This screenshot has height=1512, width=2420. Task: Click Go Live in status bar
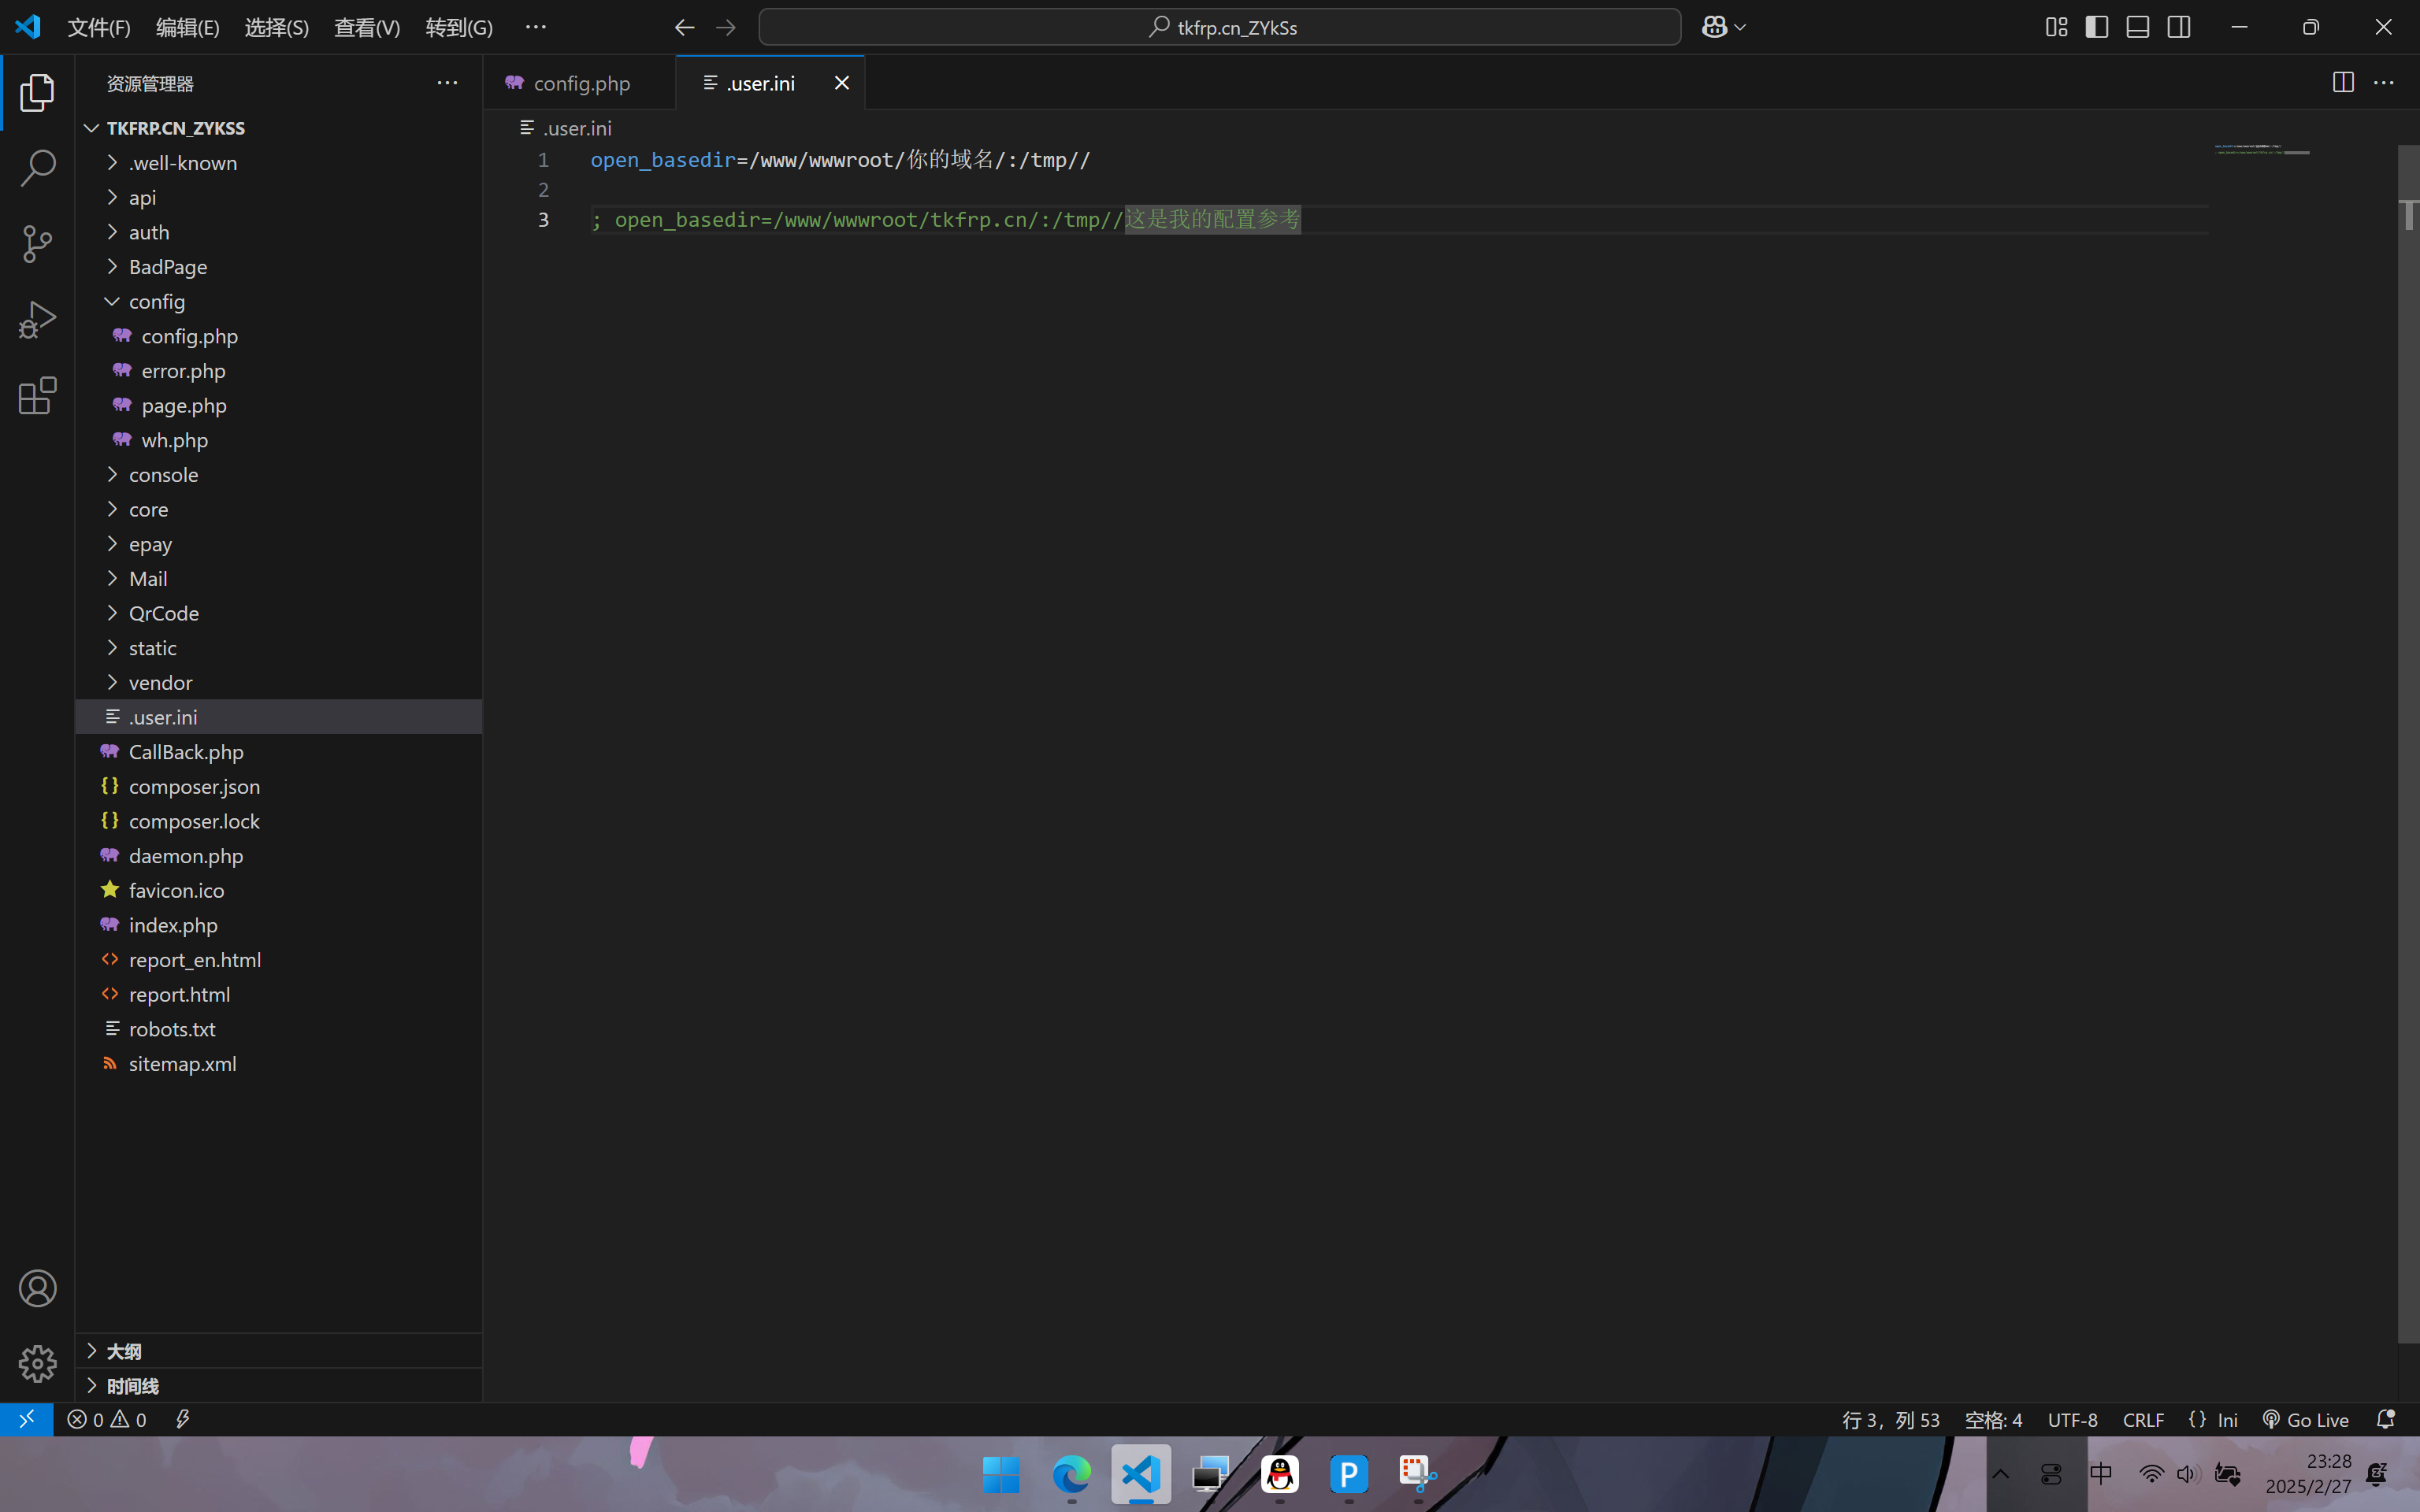point(2306,1419)
